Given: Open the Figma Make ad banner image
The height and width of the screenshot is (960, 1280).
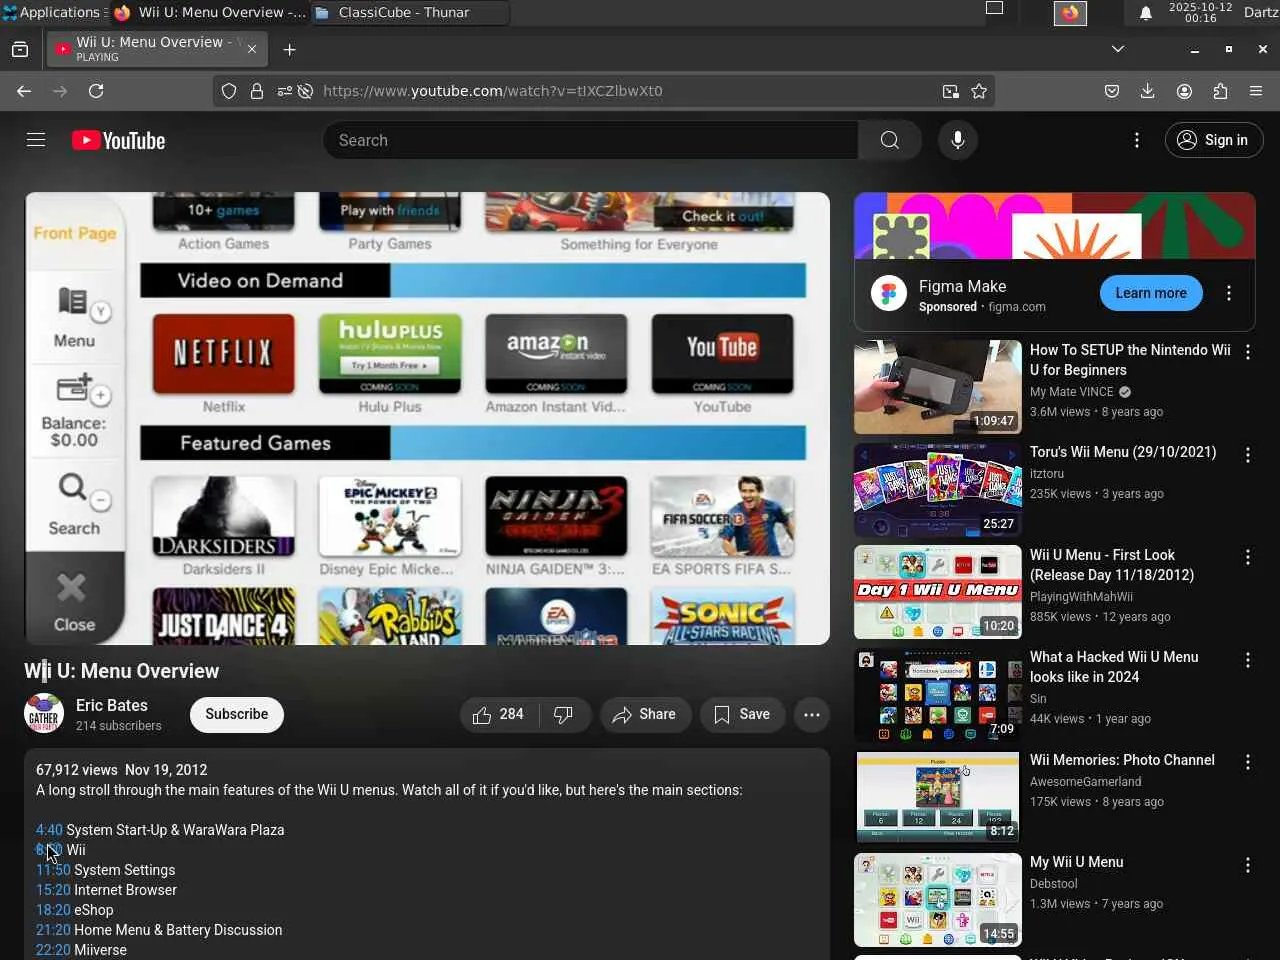Looking at the screenshot, I should 1054,226.
